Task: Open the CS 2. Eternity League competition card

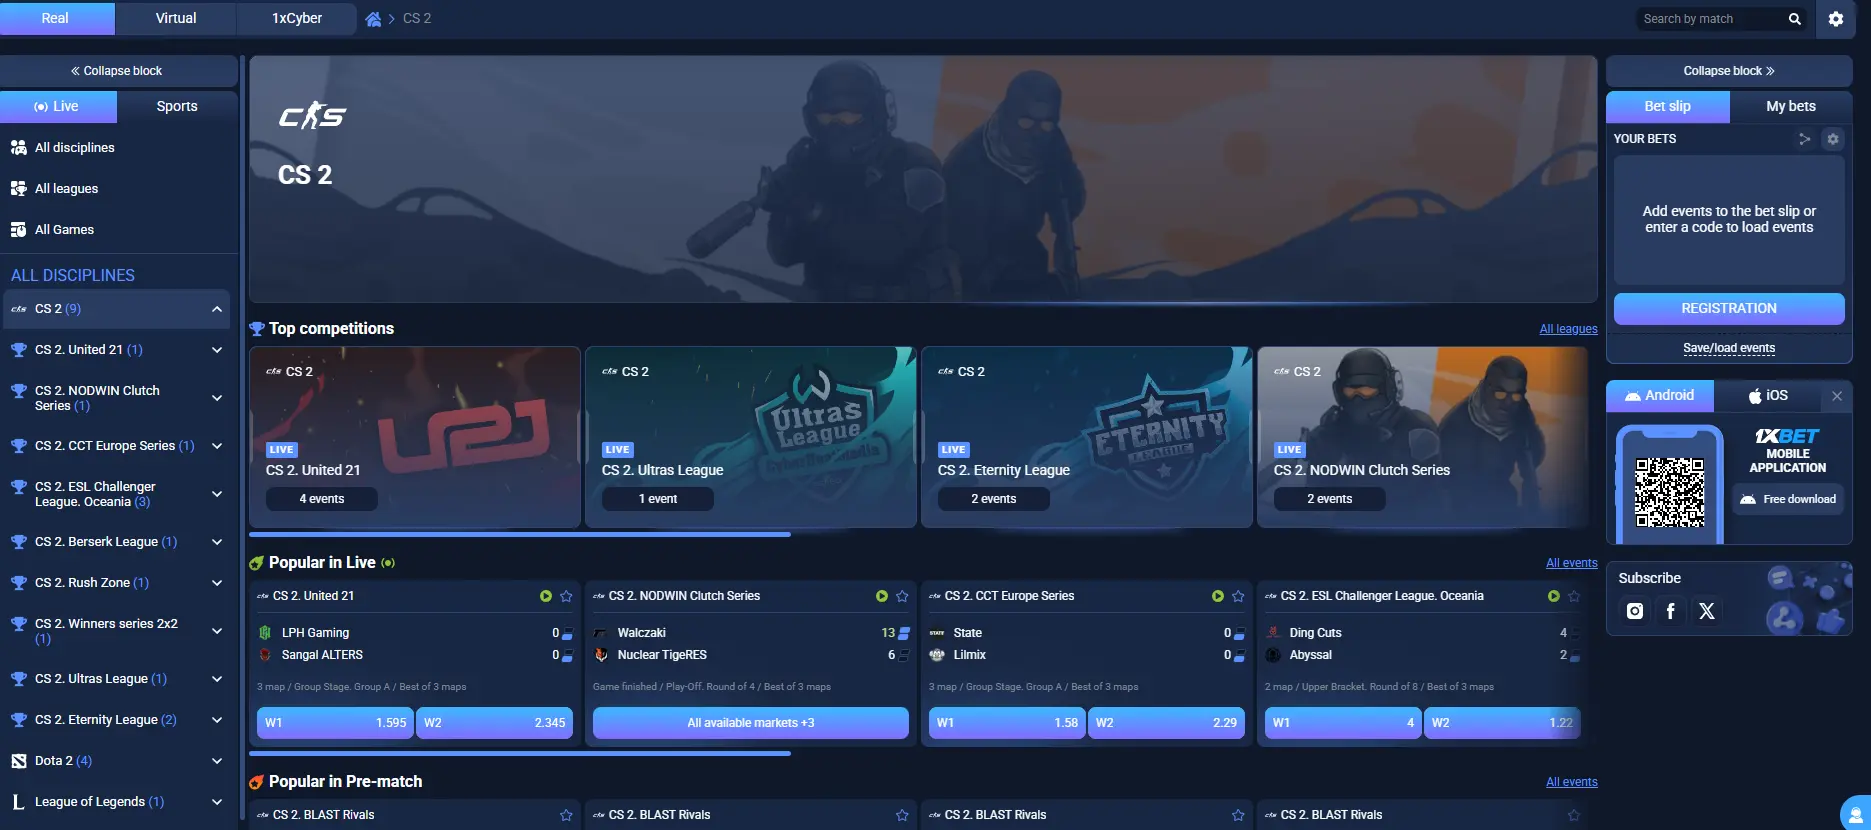Action: click(x=1087, y=437)
